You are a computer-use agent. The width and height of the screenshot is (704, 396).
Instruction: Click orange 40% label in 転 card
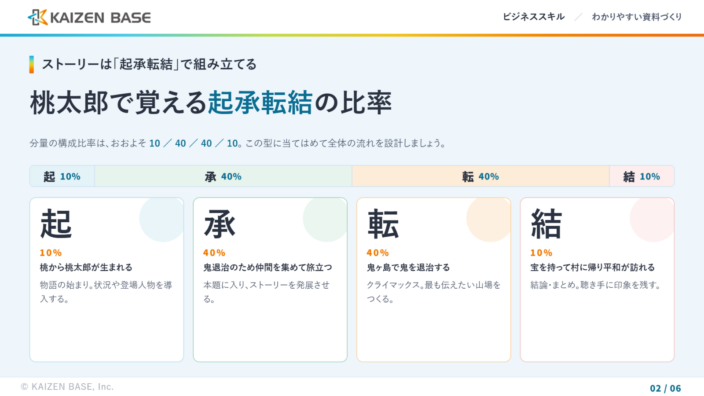coord(378,253)
